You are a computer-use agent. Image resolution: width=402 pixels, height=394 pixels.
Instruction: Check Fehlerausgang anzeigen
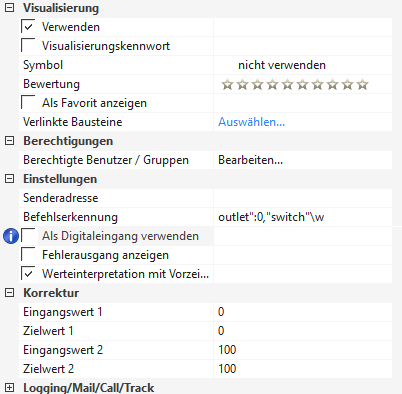point(28,255)
